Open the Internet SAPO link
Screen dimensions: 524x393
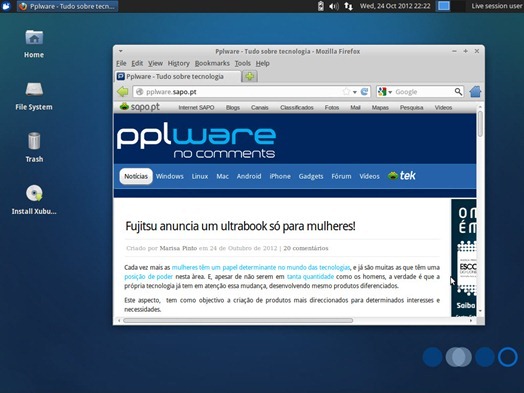[x=196, y=108]
